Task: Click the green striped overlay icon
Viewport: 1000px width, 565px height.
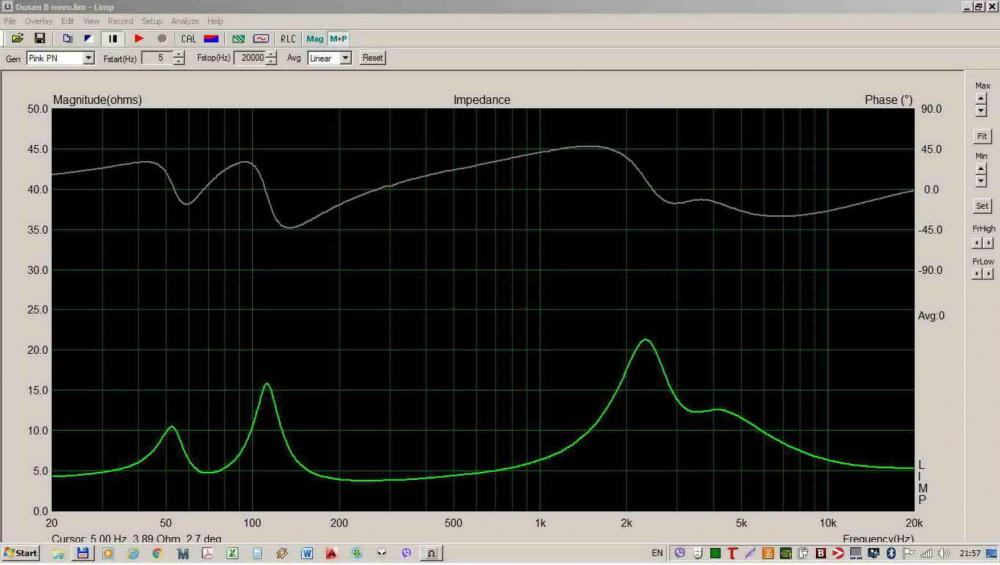Action: click(x=239, y=39)
